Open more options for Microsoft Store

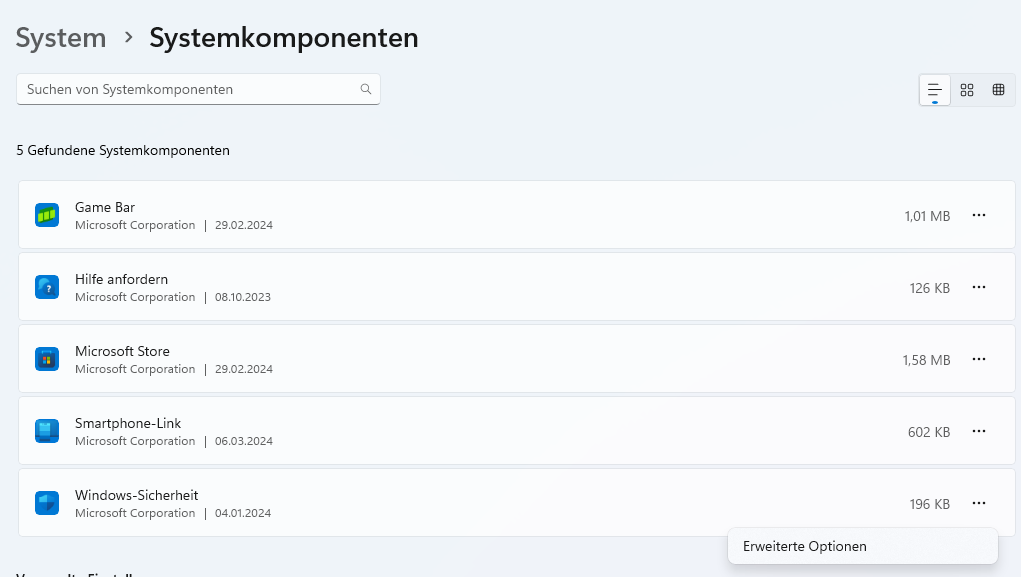coord(979,359)
